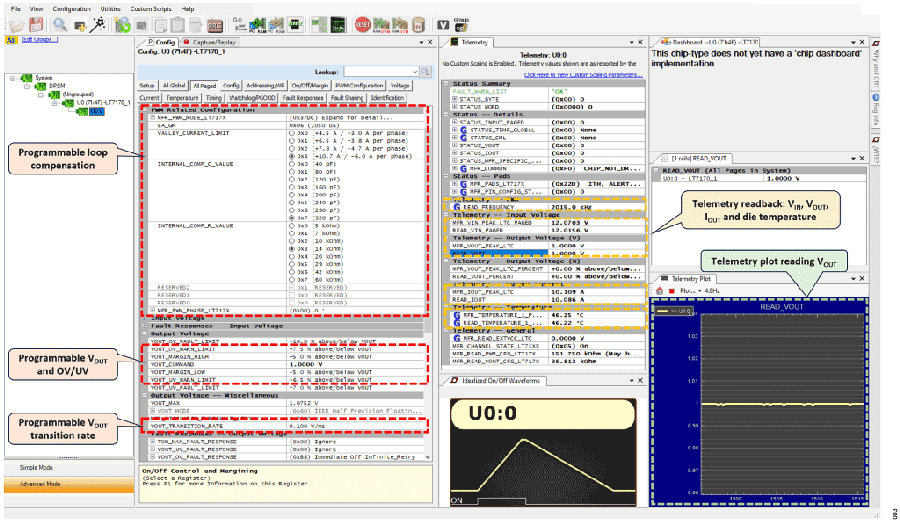The image size is (900, 521).
Task: Click the magnifying glass search toolbar icon
Action: (59, 22)
